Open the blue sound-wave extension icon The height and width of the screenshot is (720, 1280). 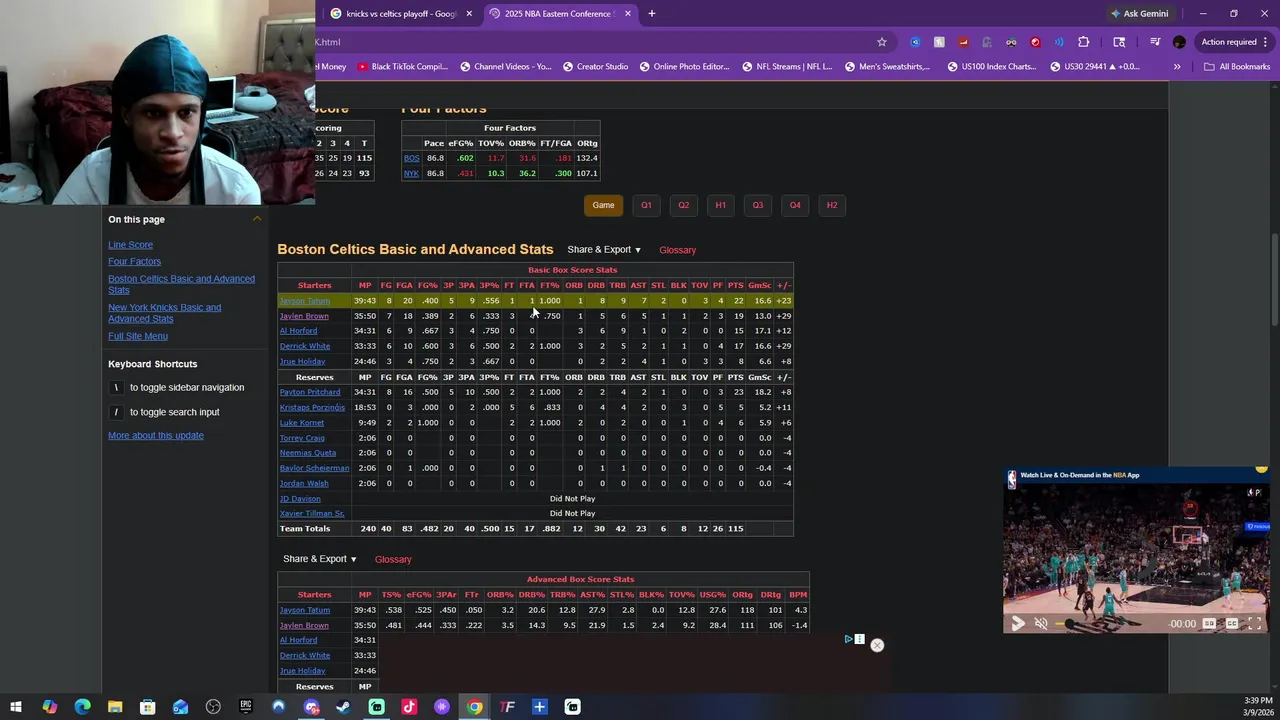tap(1059, 42)
